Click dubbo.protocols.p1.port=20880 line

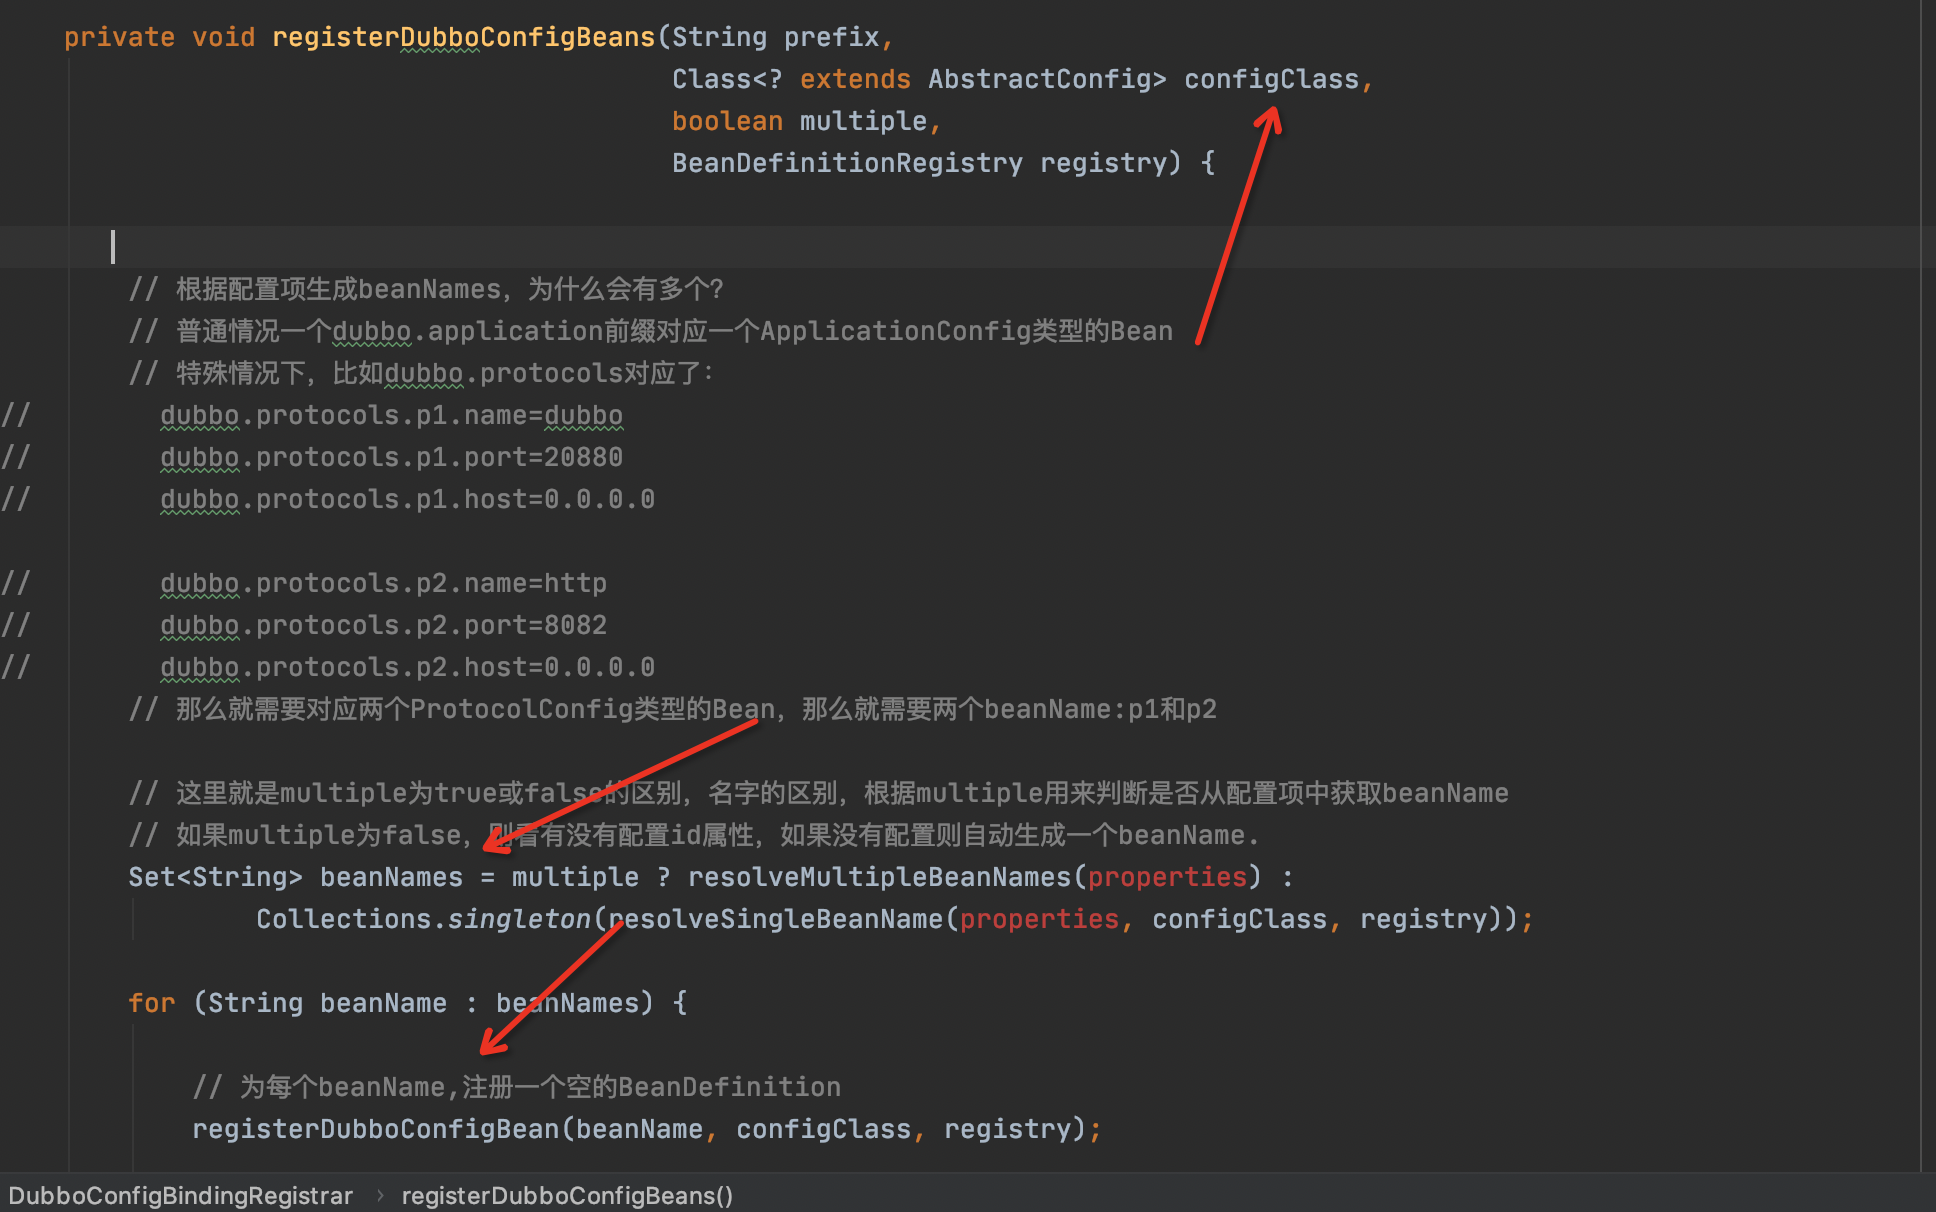point(391,457)
